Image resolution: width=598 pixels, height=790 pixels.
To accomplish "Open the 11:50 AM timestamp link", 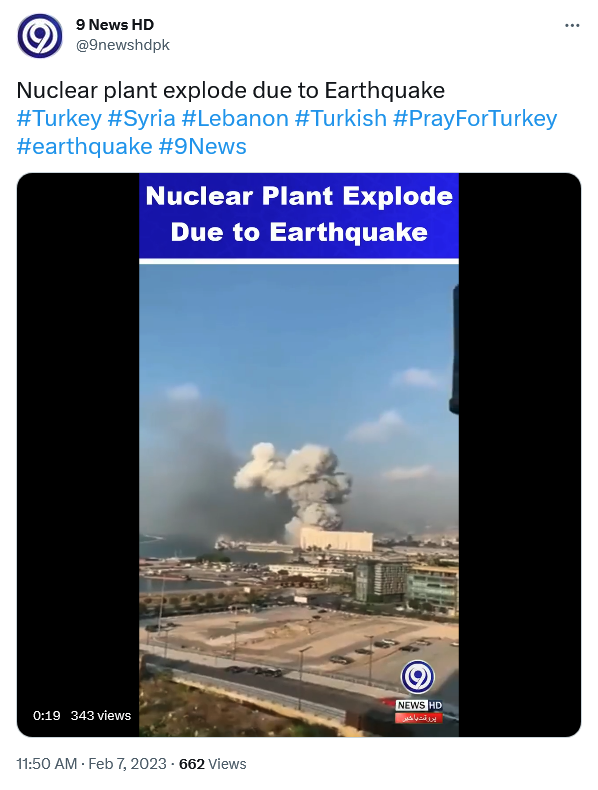I will 47,764.
